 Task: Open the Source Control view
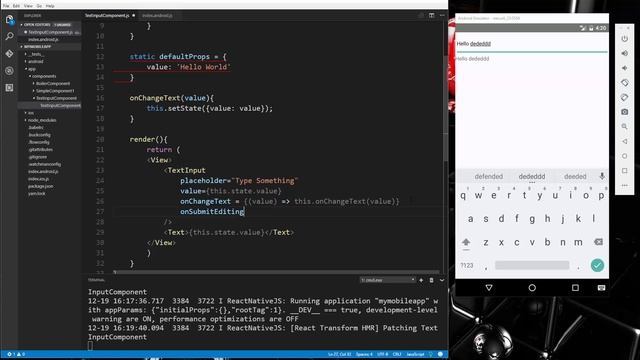point(9,53)
